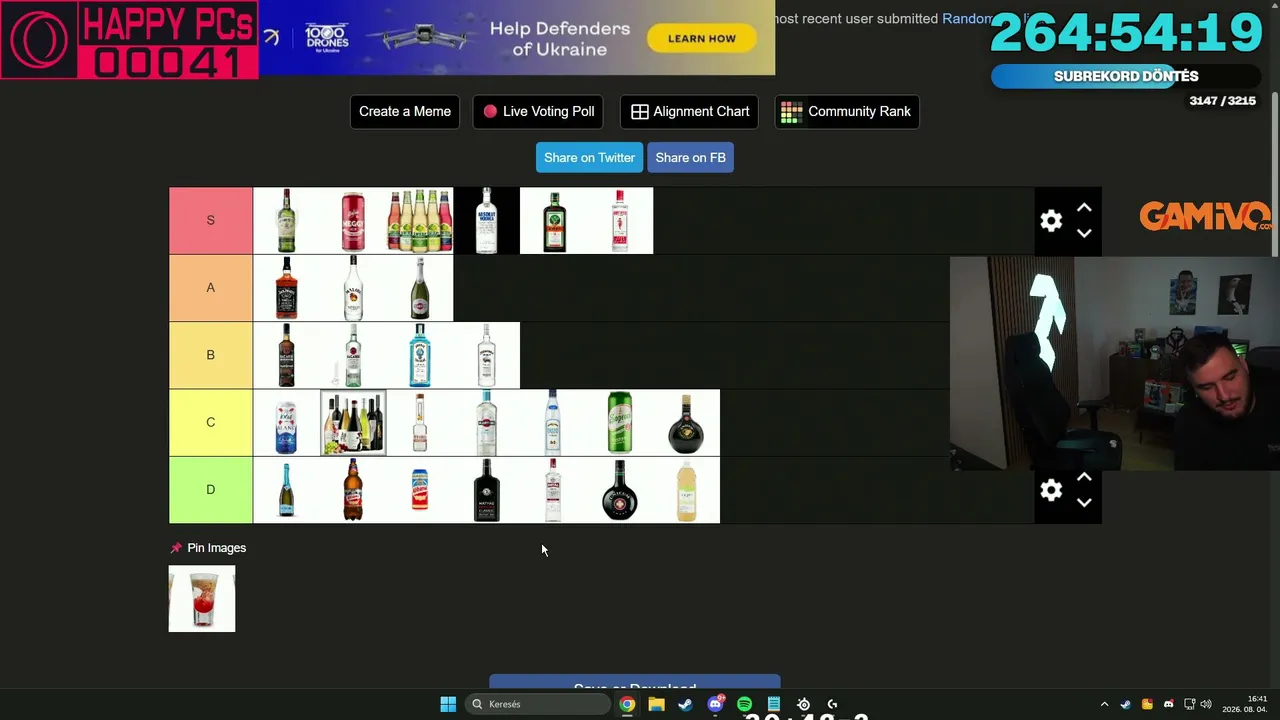Select the Jack Daniel's bottle in A tier
The height and width of the screenshot is (720, 1280).
(x=286, y=288)
